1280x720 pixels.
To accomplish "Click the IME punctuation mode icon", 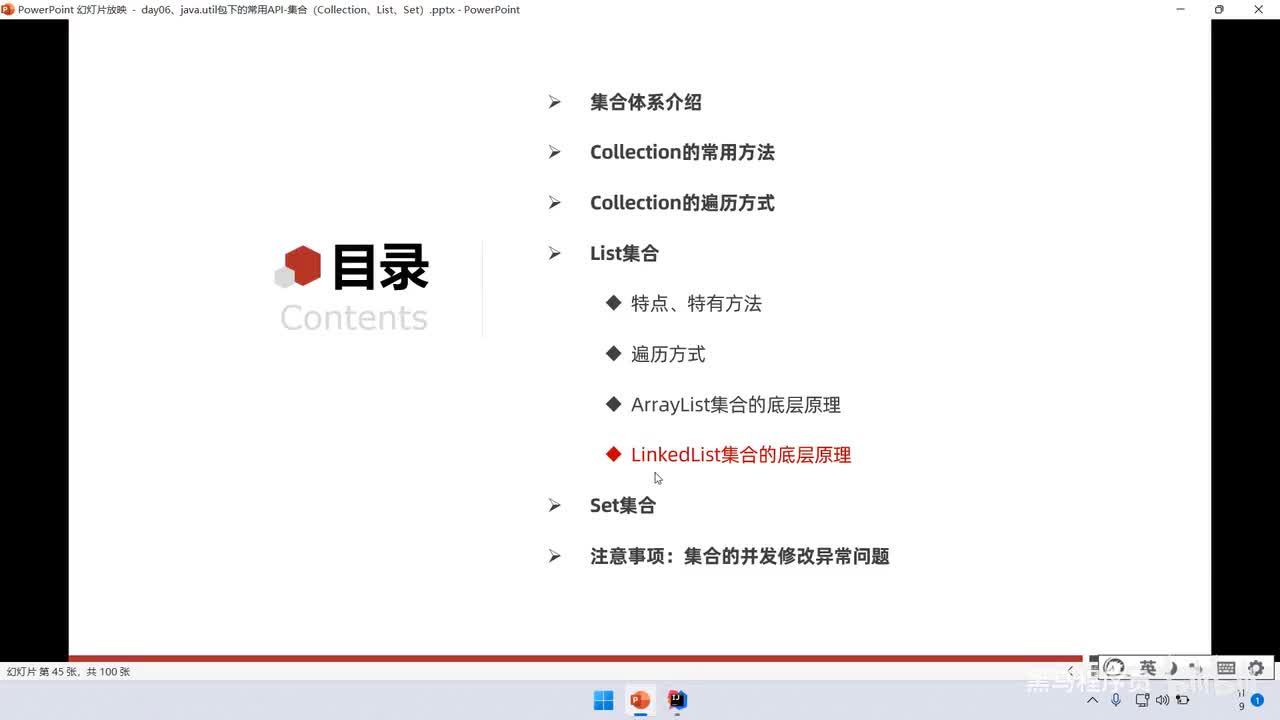I will (x=1197, y=667).
